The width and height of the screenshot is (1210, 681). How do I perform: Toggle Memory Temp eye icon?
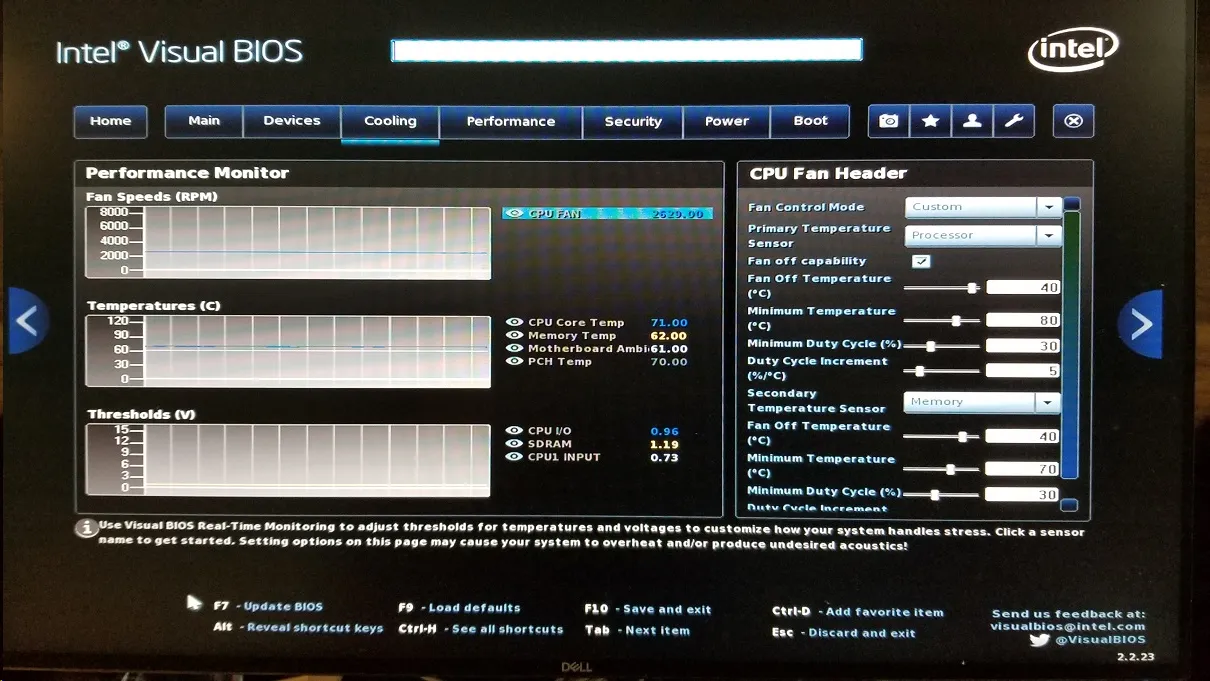[x=515, y=335]
